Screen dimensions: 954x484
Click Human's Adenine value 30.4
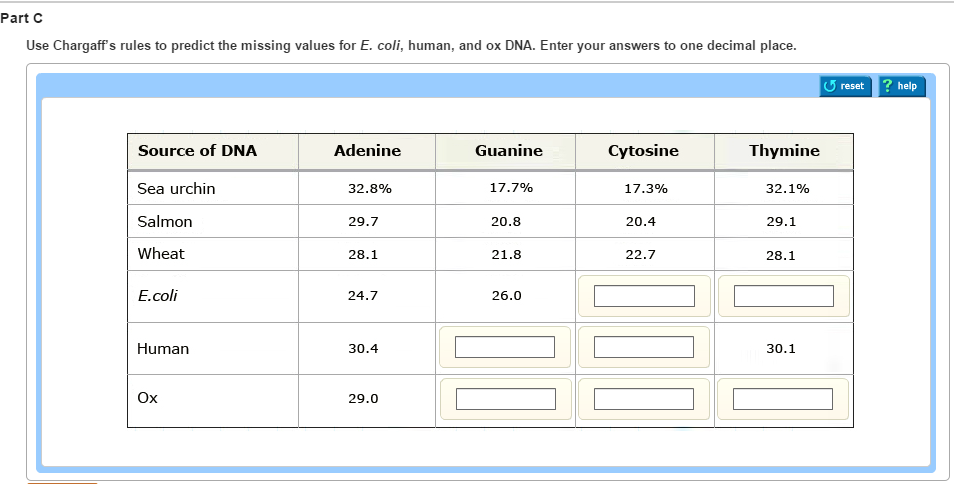363,349
